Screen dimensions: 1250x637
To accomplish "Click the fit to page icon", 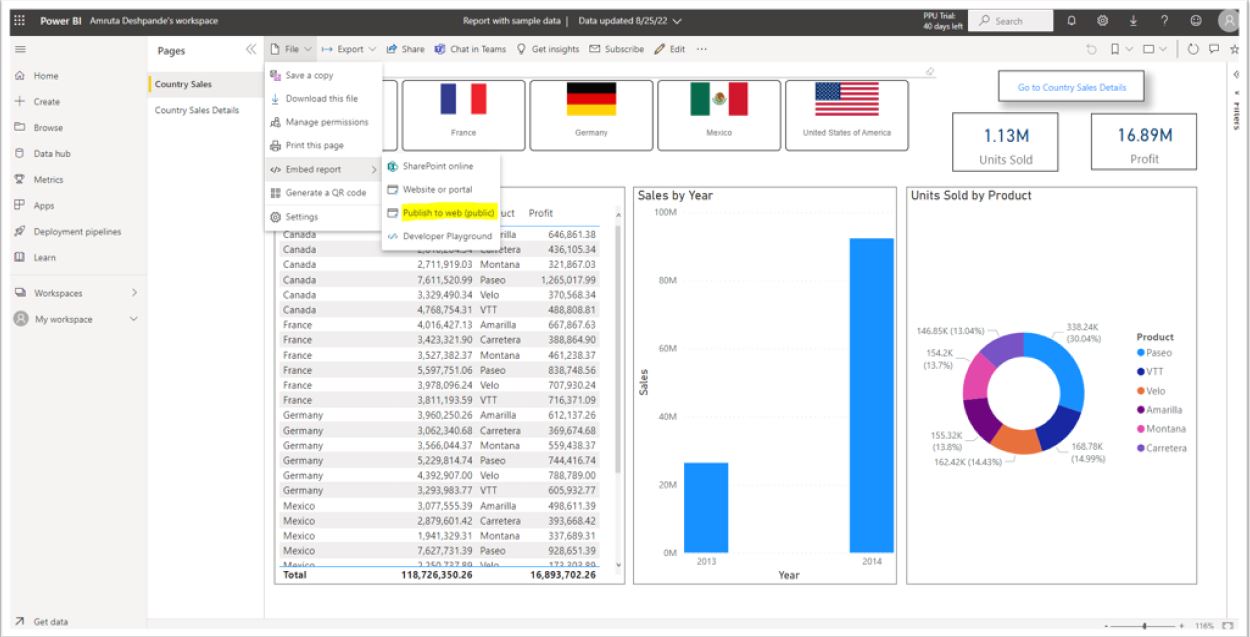I will pos(1227,626).
